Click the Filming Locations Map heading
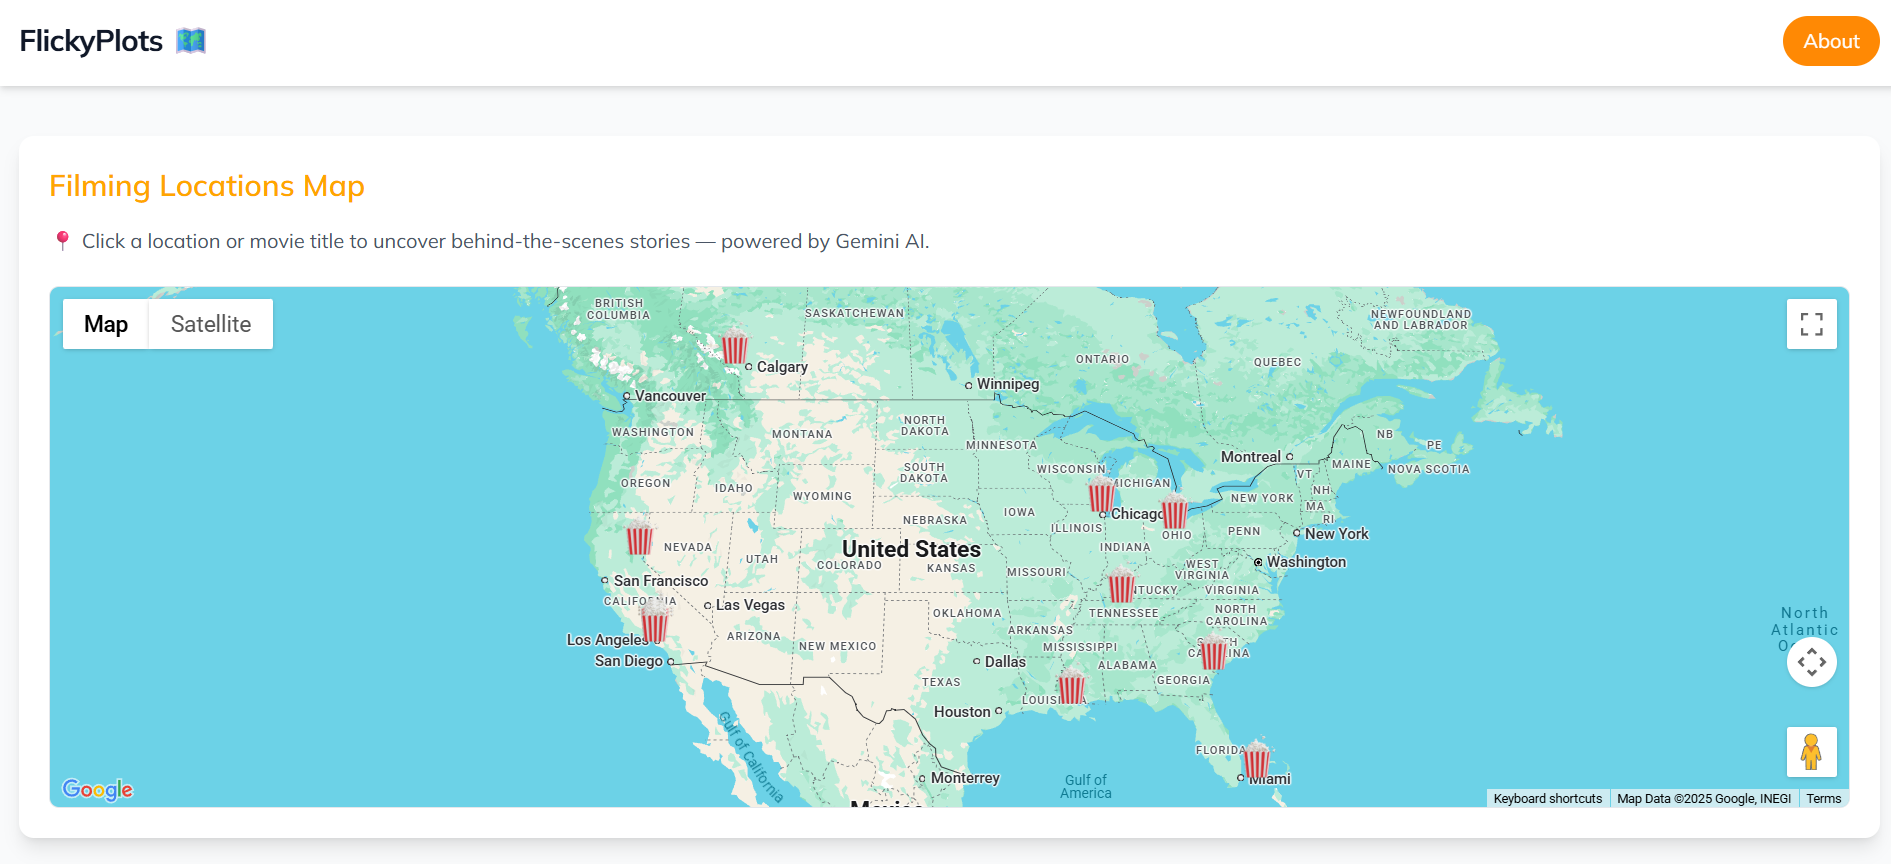The height and width of the screenshot is (864, 1891). 207,186
